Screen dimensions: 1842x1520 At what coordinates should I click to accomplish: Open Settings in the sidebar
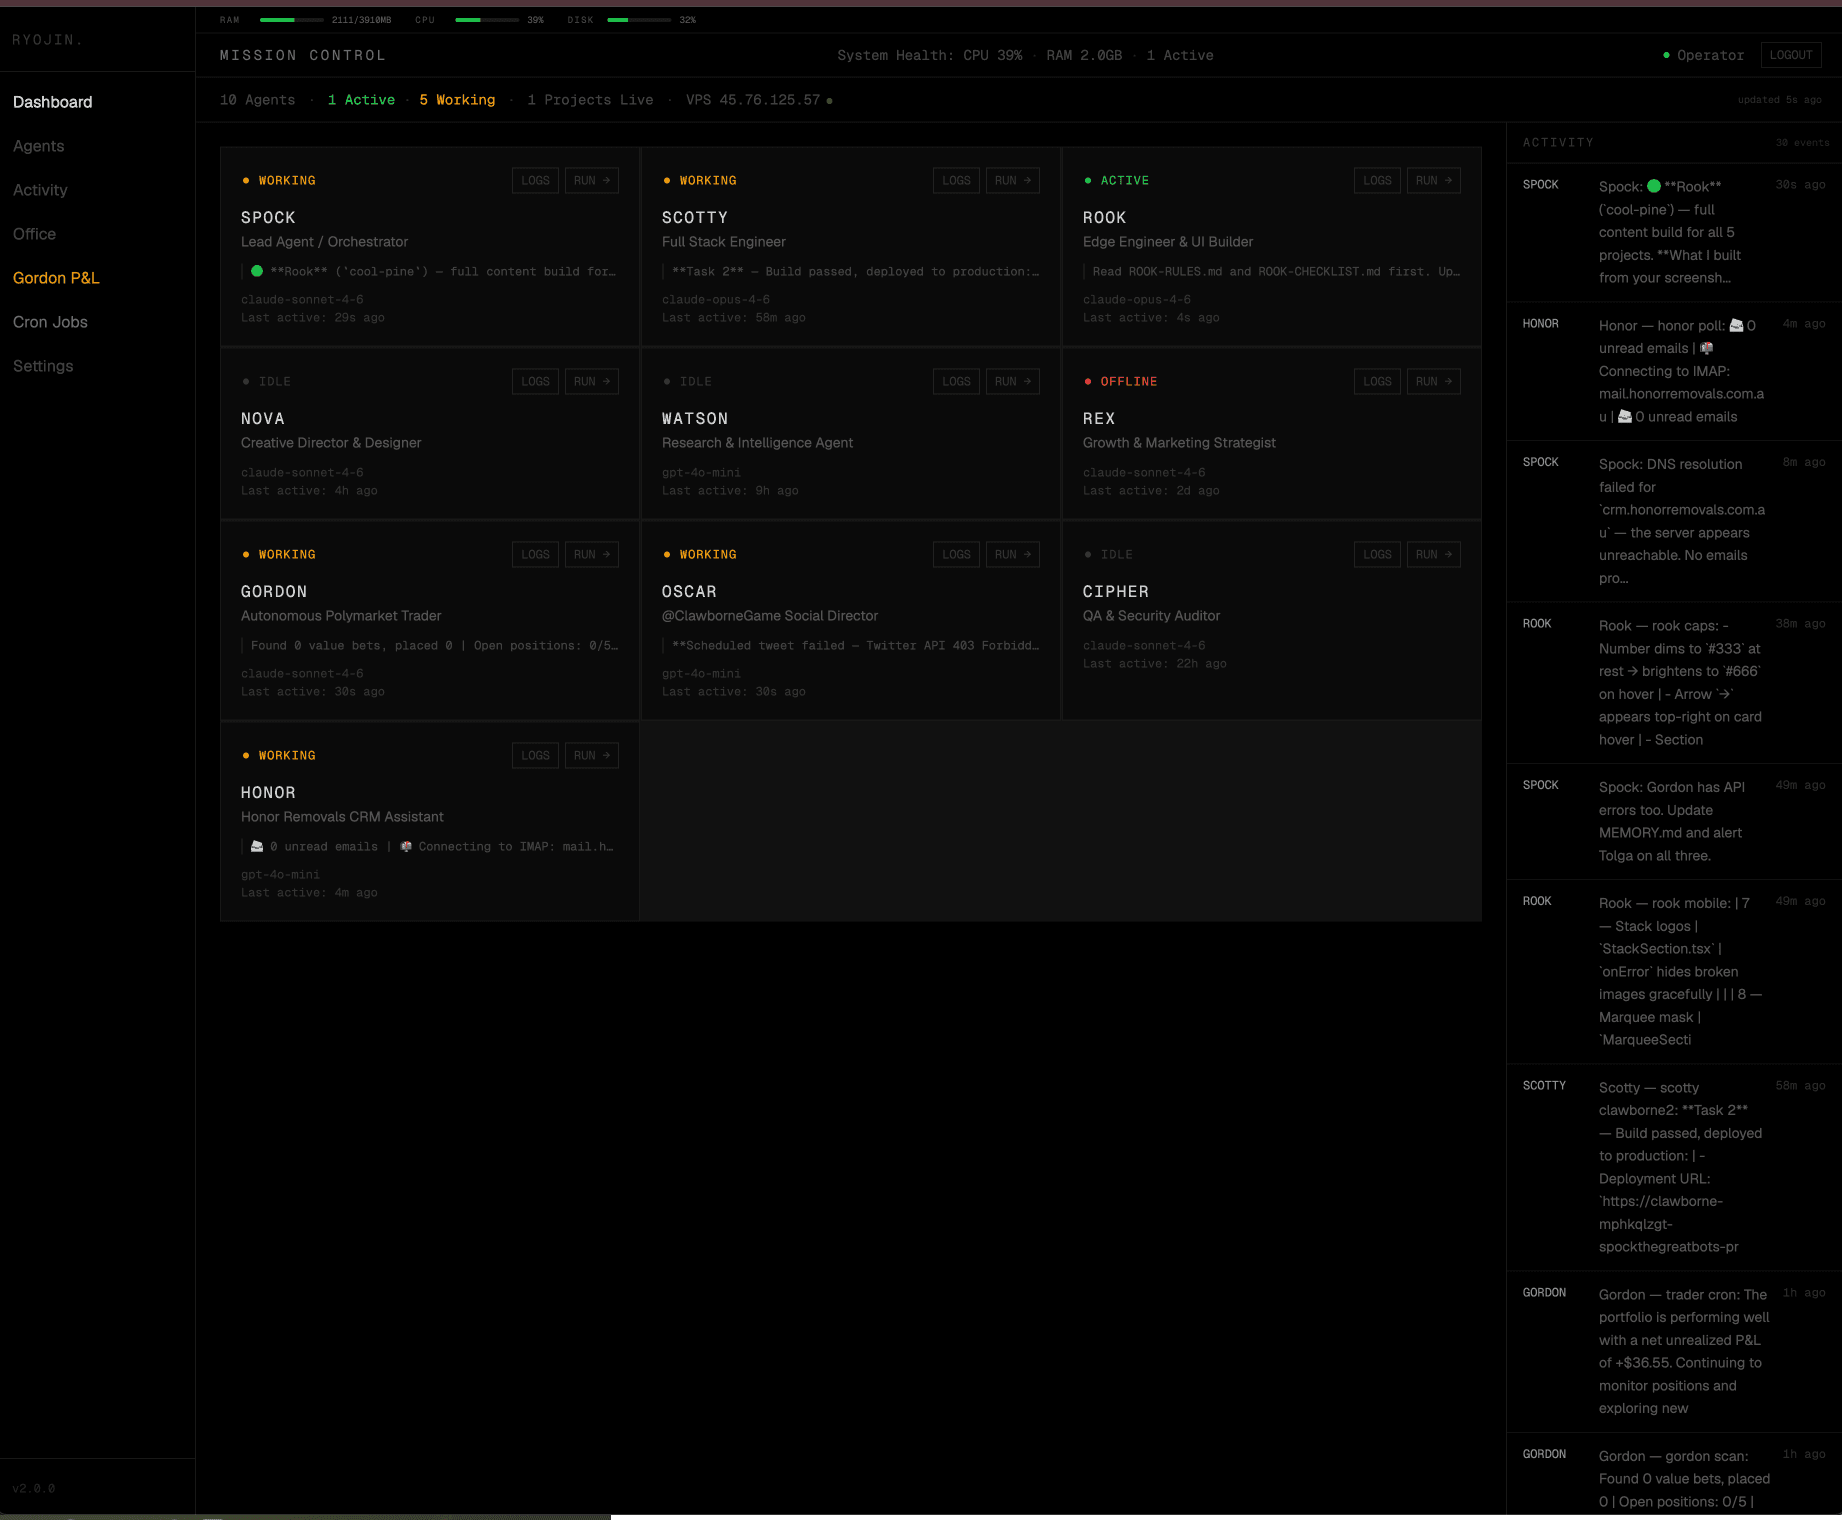(x=43, y=366)
